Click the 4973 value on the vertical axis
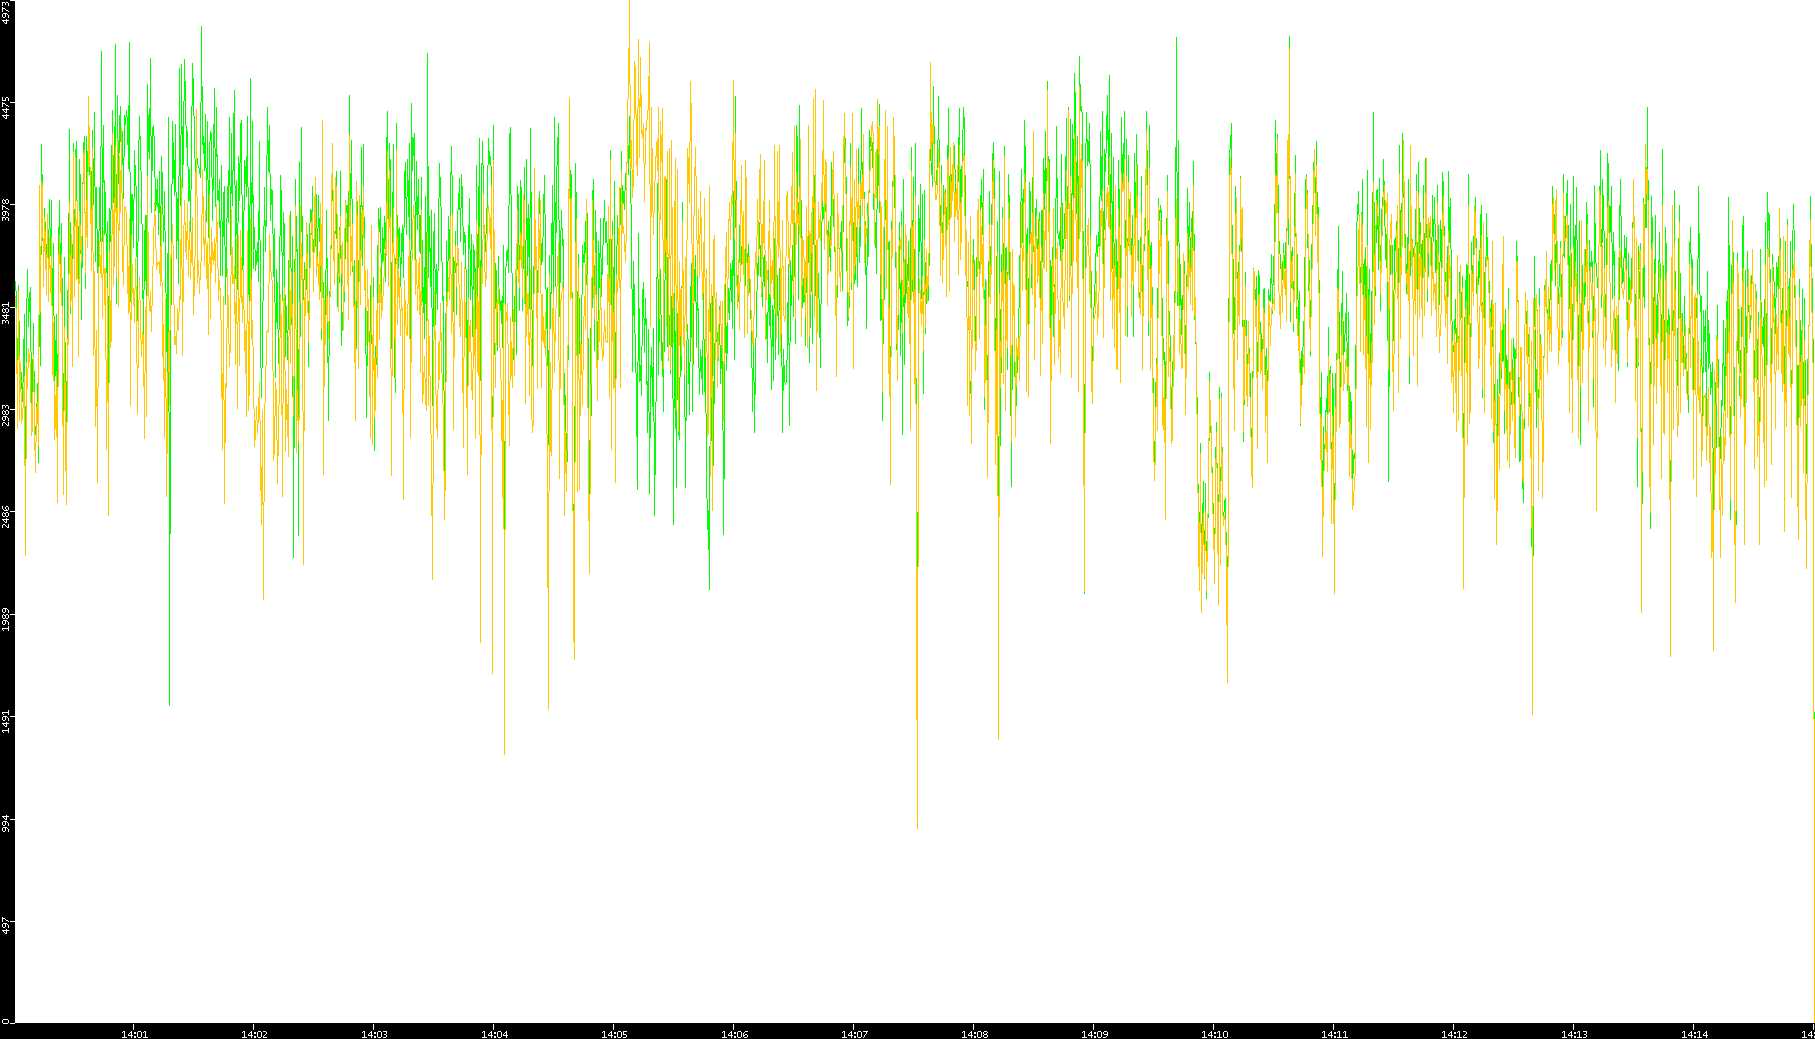The height and width of the screenshot is (1039, 1815). (7, 12)
